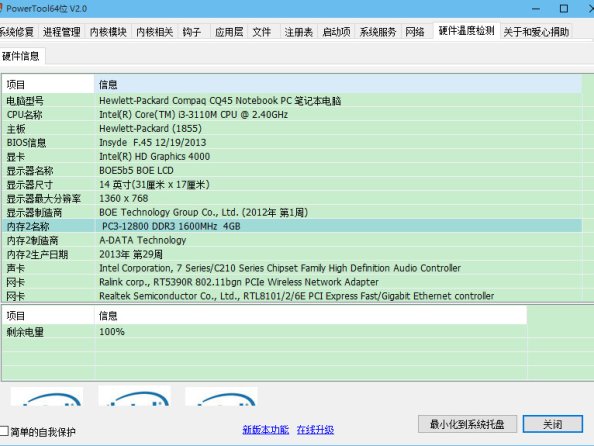
Task: Select the 硬件信息 sub-tab
Action: coord(21,56)
